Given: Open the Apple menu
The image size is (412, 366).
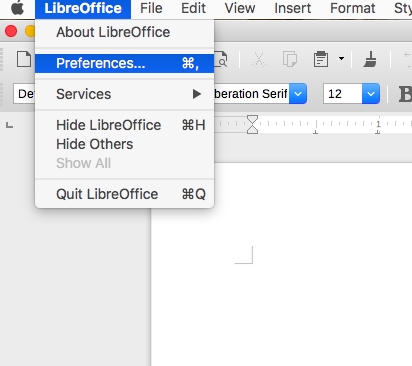Looking at the screenshot, I should (17, 8).
